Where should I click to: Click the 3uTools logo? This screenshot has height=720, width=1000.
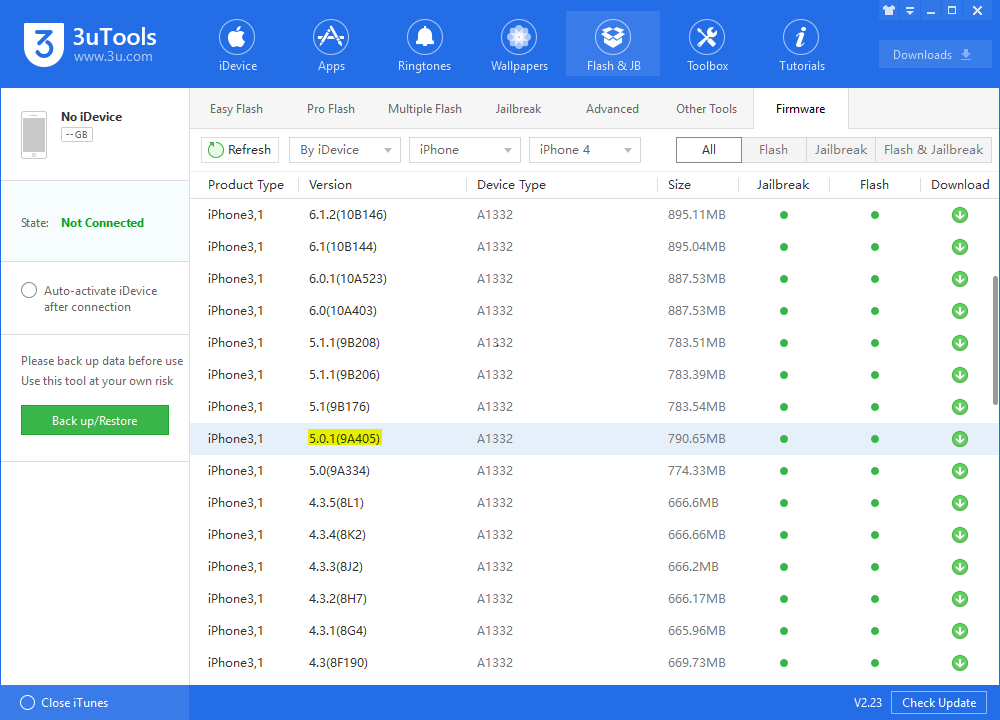(90, 44)
